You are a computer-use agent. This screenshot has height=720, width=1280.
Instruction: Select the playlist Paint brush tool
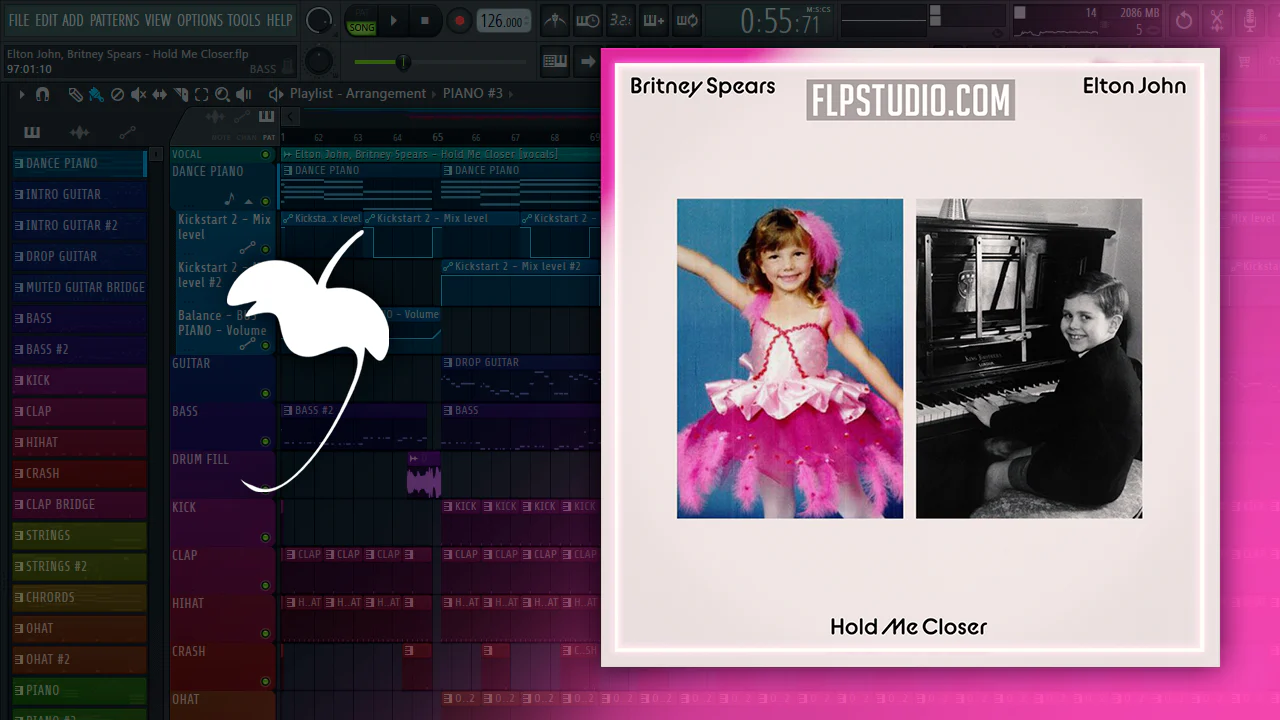tap(96, 94)
